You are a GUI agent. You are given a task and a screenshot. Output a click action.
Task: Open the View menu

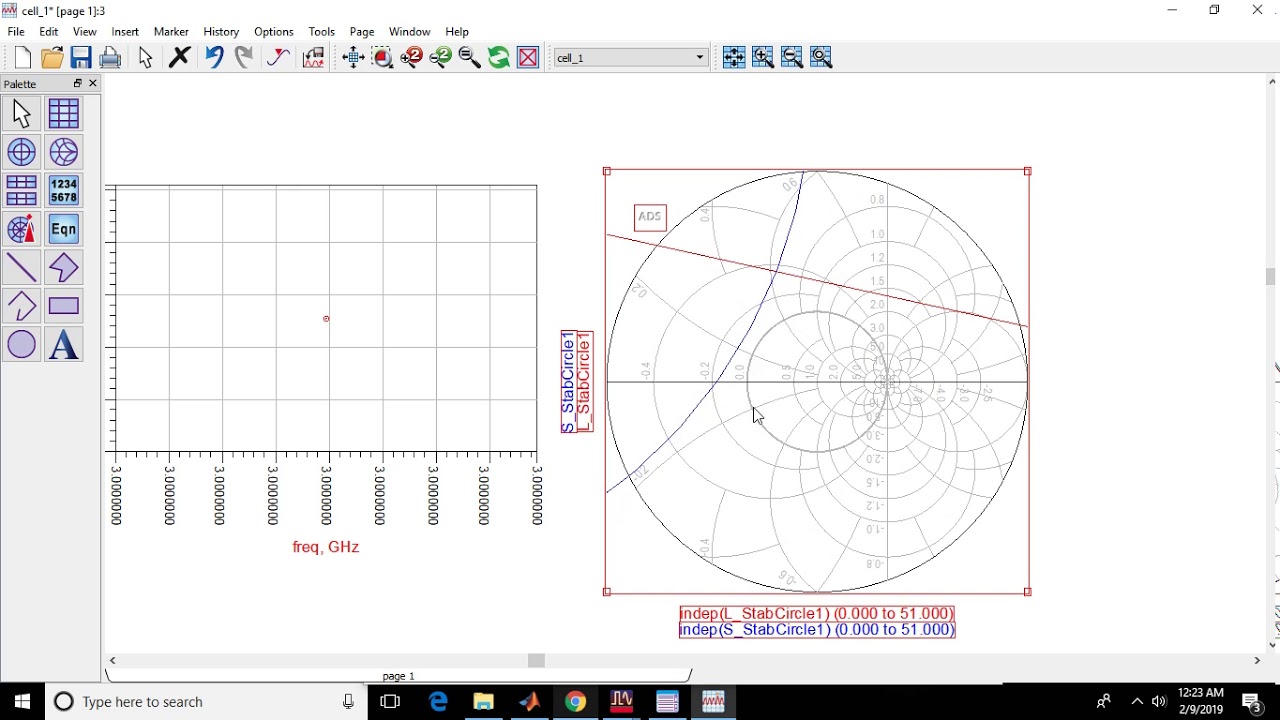tap(85, 32)
